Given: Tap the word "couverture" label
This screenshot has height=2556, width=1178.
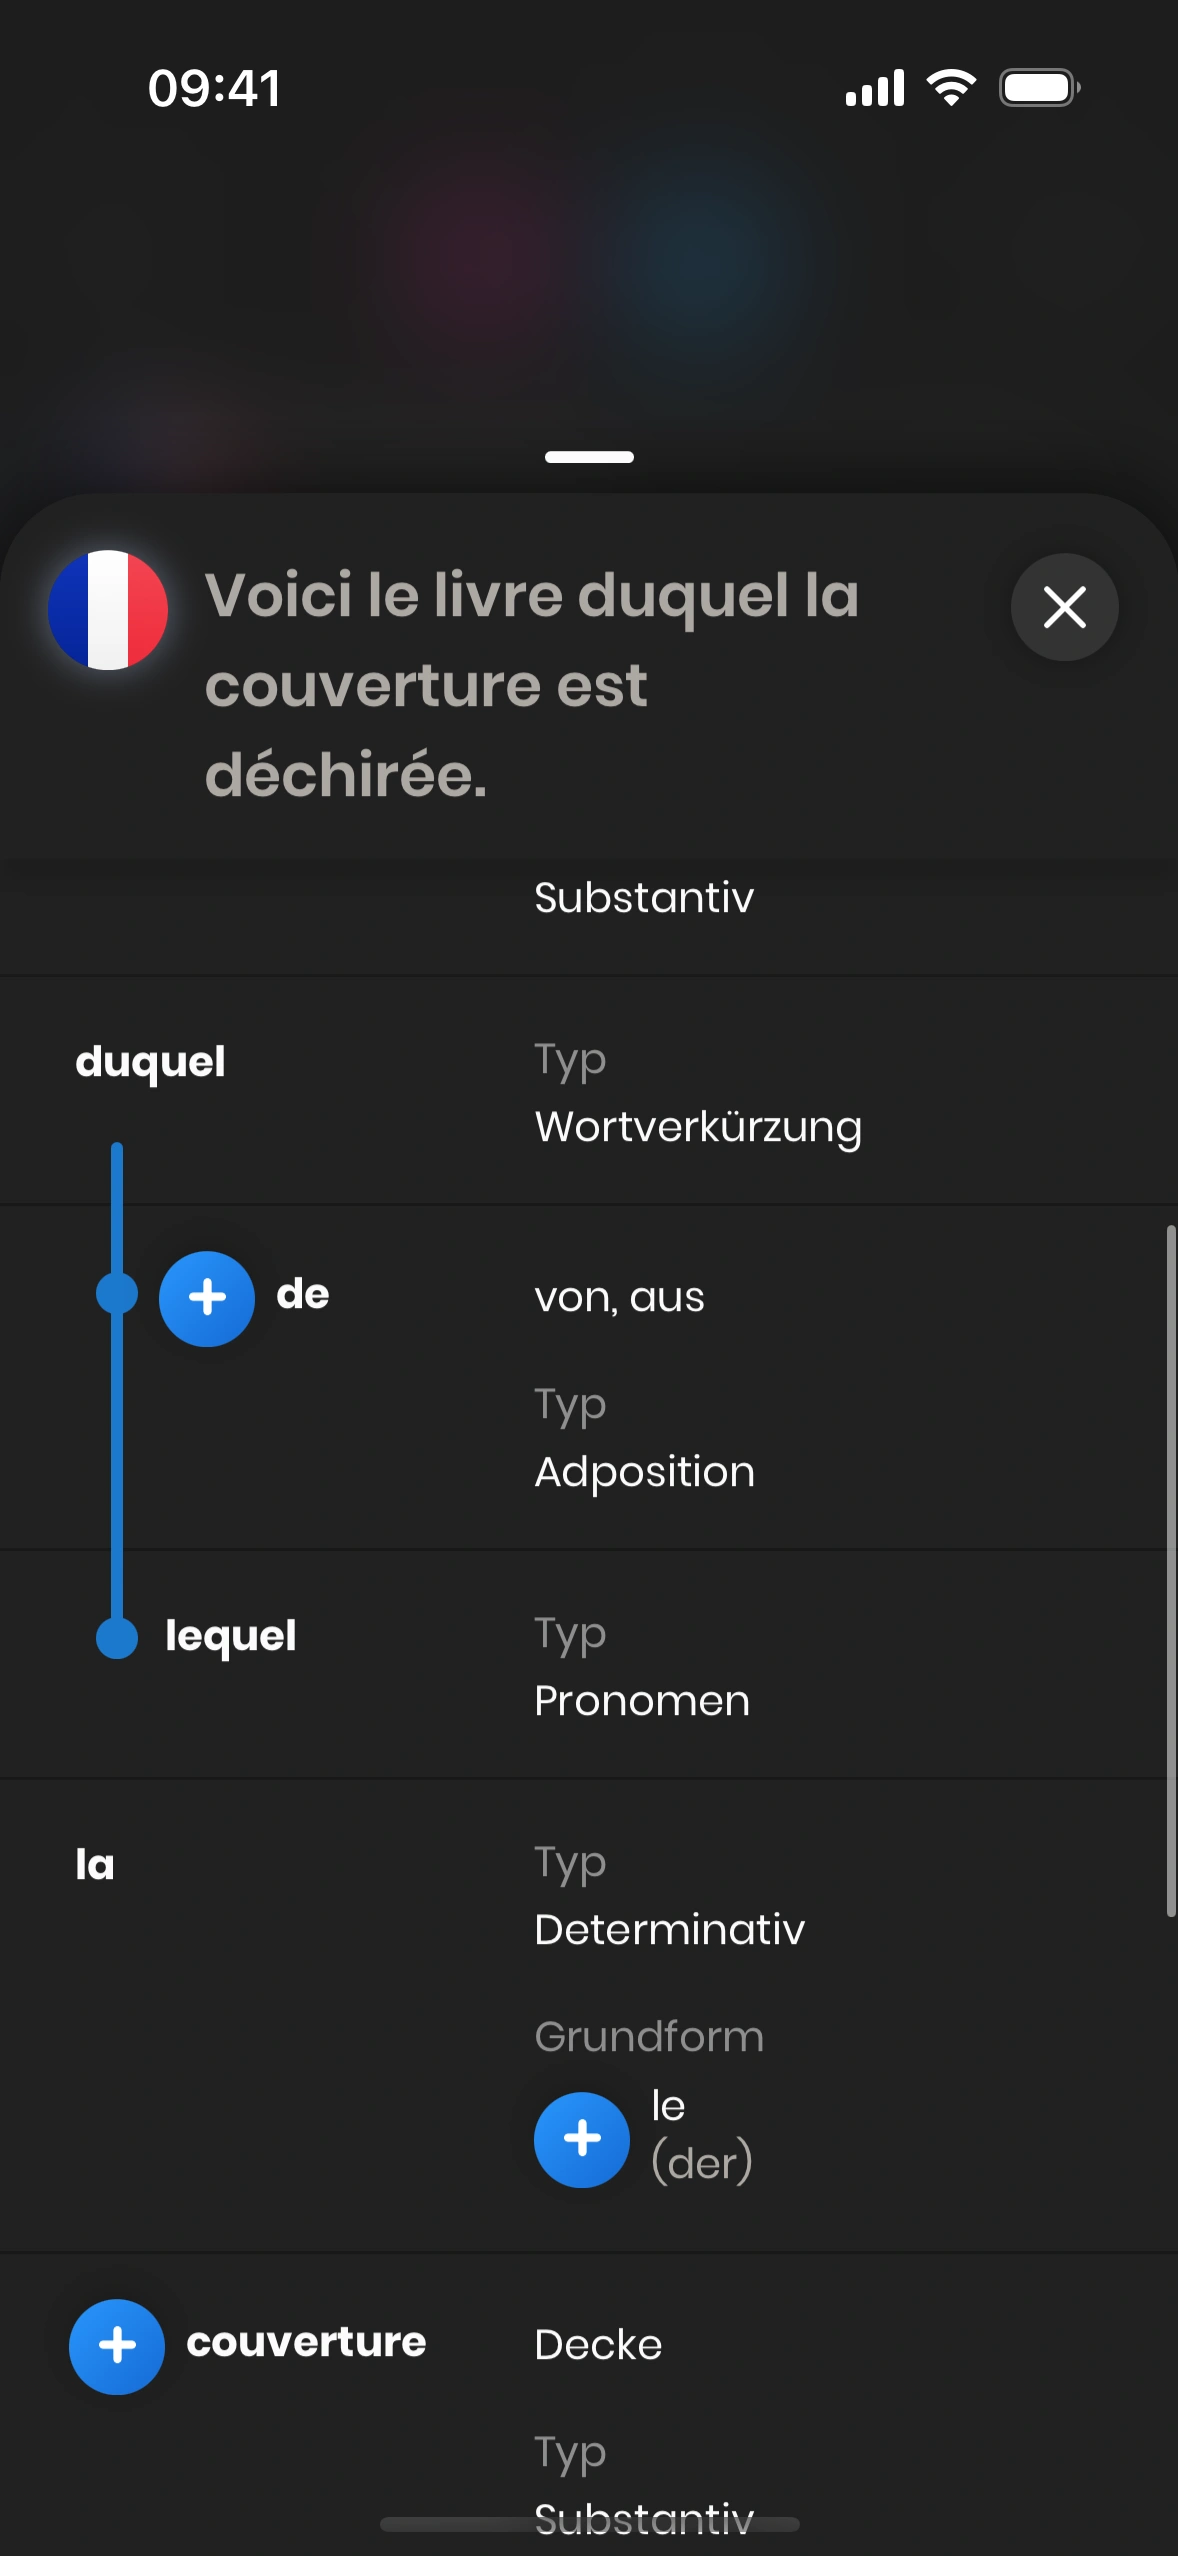Looking at the screenshot, I should [306, 2342].
